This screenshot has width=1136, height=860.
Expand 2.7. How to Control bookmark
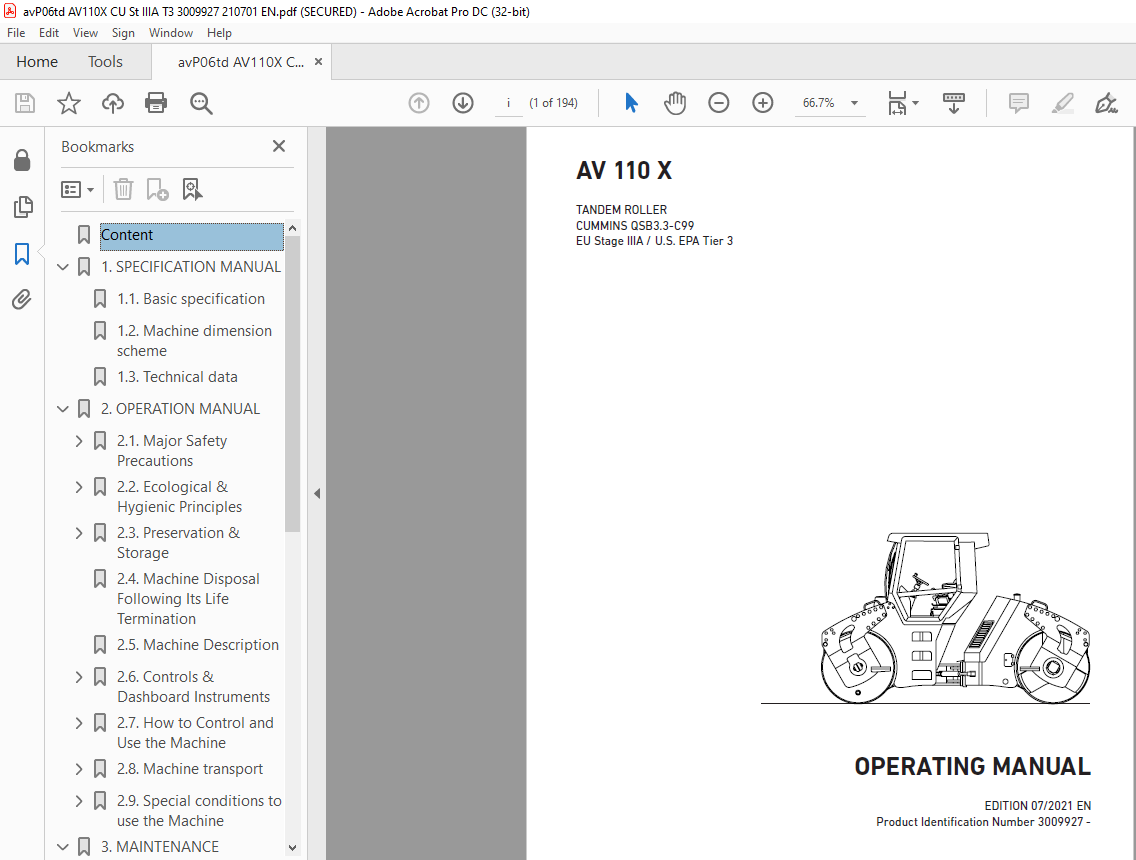click(x=79, y=723)
